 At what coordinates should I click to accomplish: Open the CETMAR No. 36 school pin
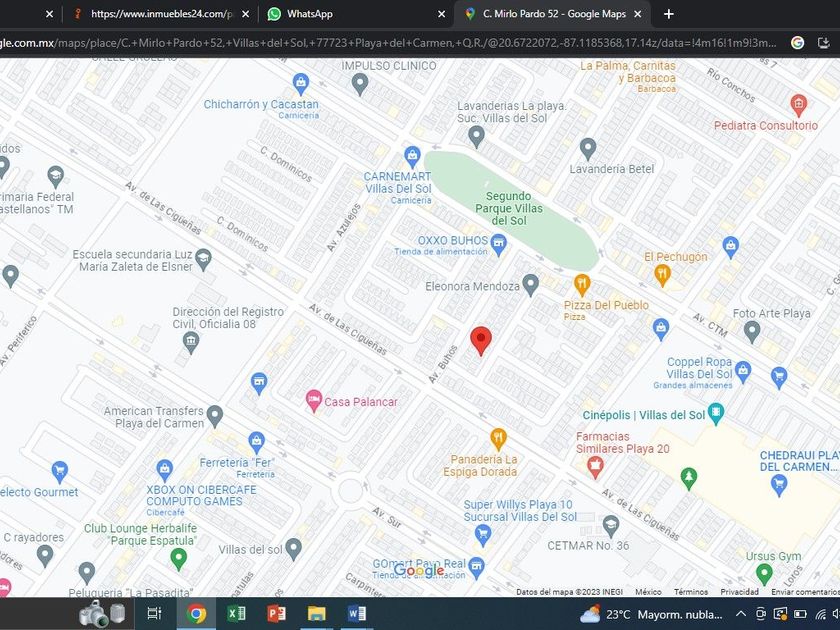tap(611, 526)
